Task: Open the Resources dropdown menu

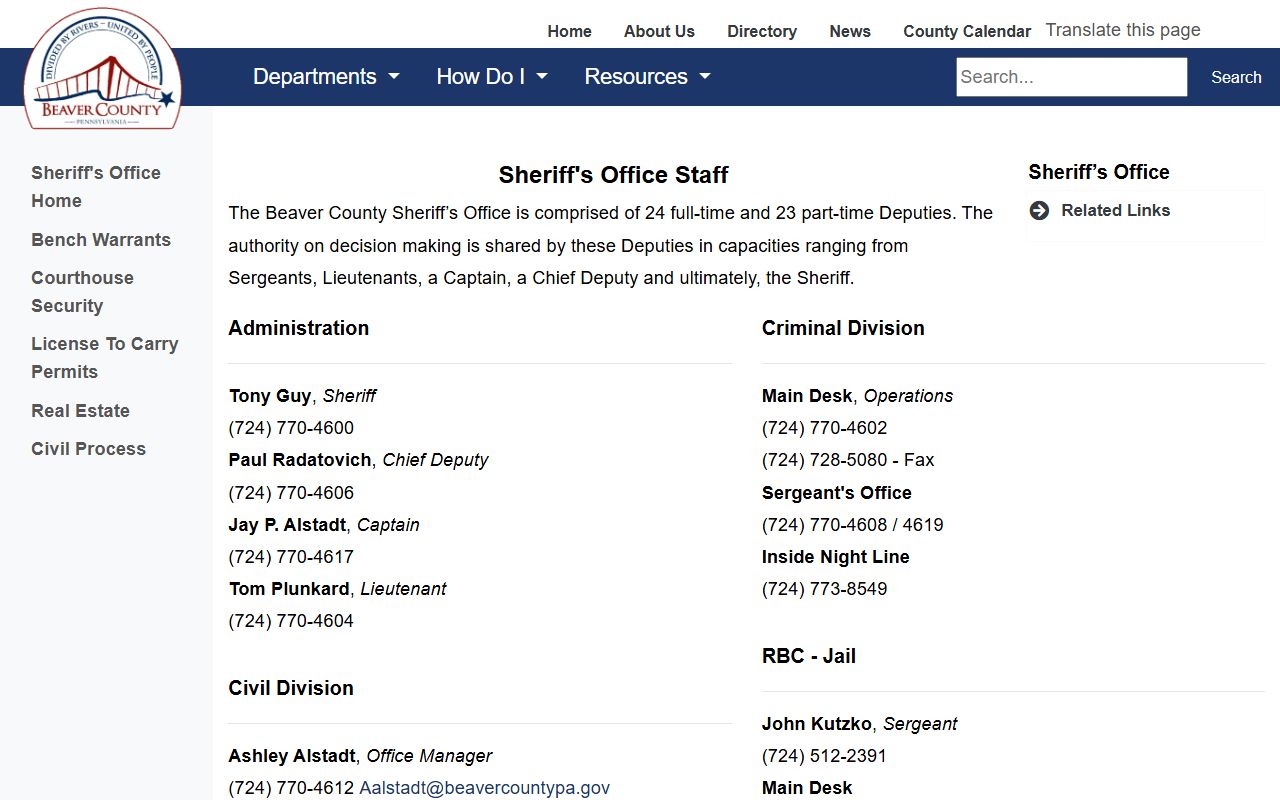Action: [x=647, y=77]
